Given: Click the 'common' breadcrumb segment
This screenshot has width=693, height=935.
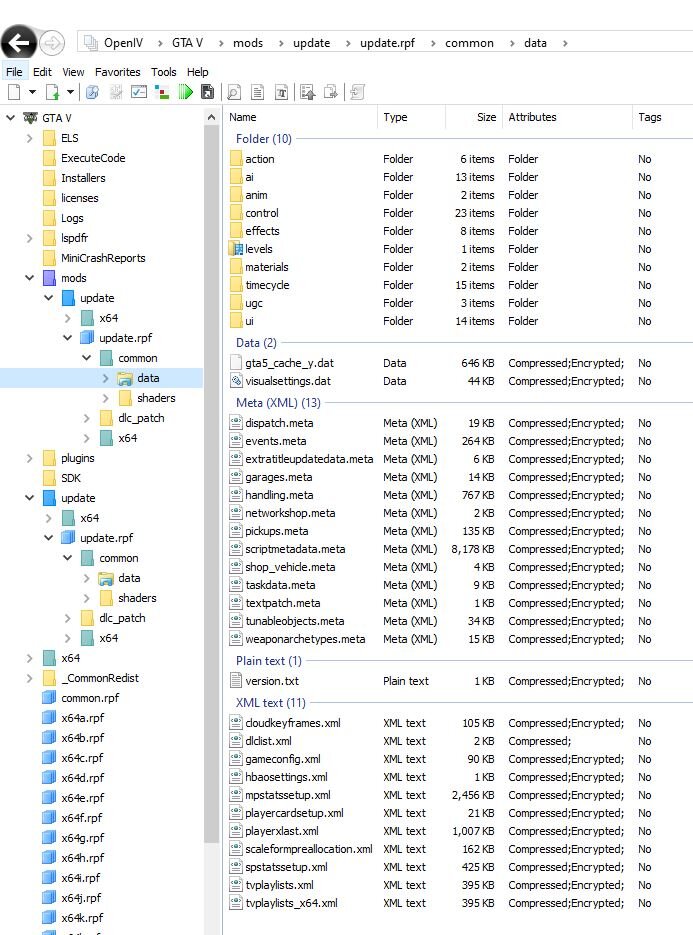Looking at the screenshot, I should click(469, 43).
